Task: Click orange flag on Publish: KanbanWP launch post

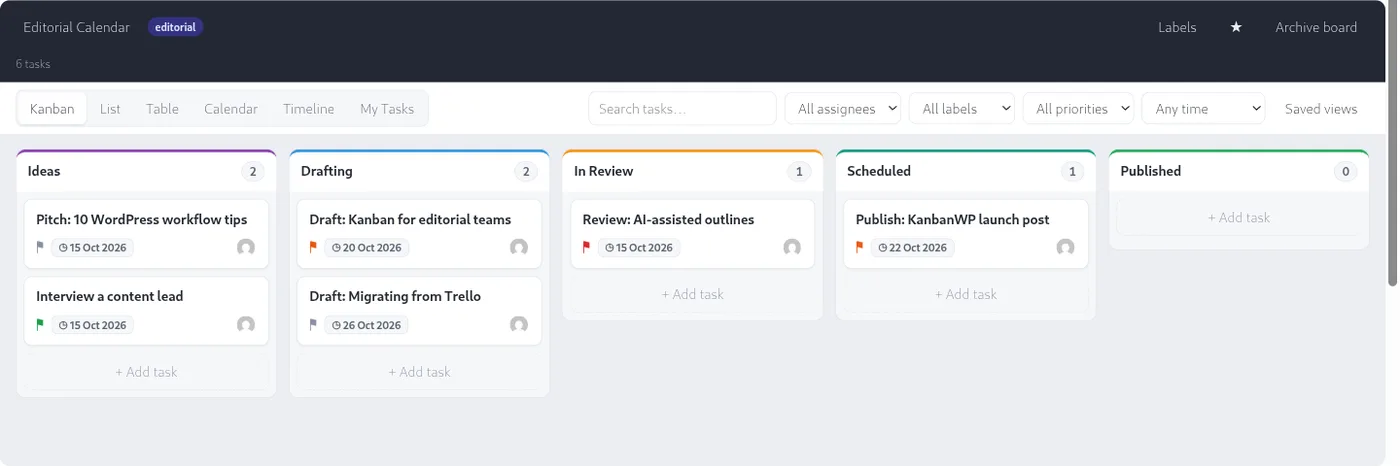Action: pos(859,247)
